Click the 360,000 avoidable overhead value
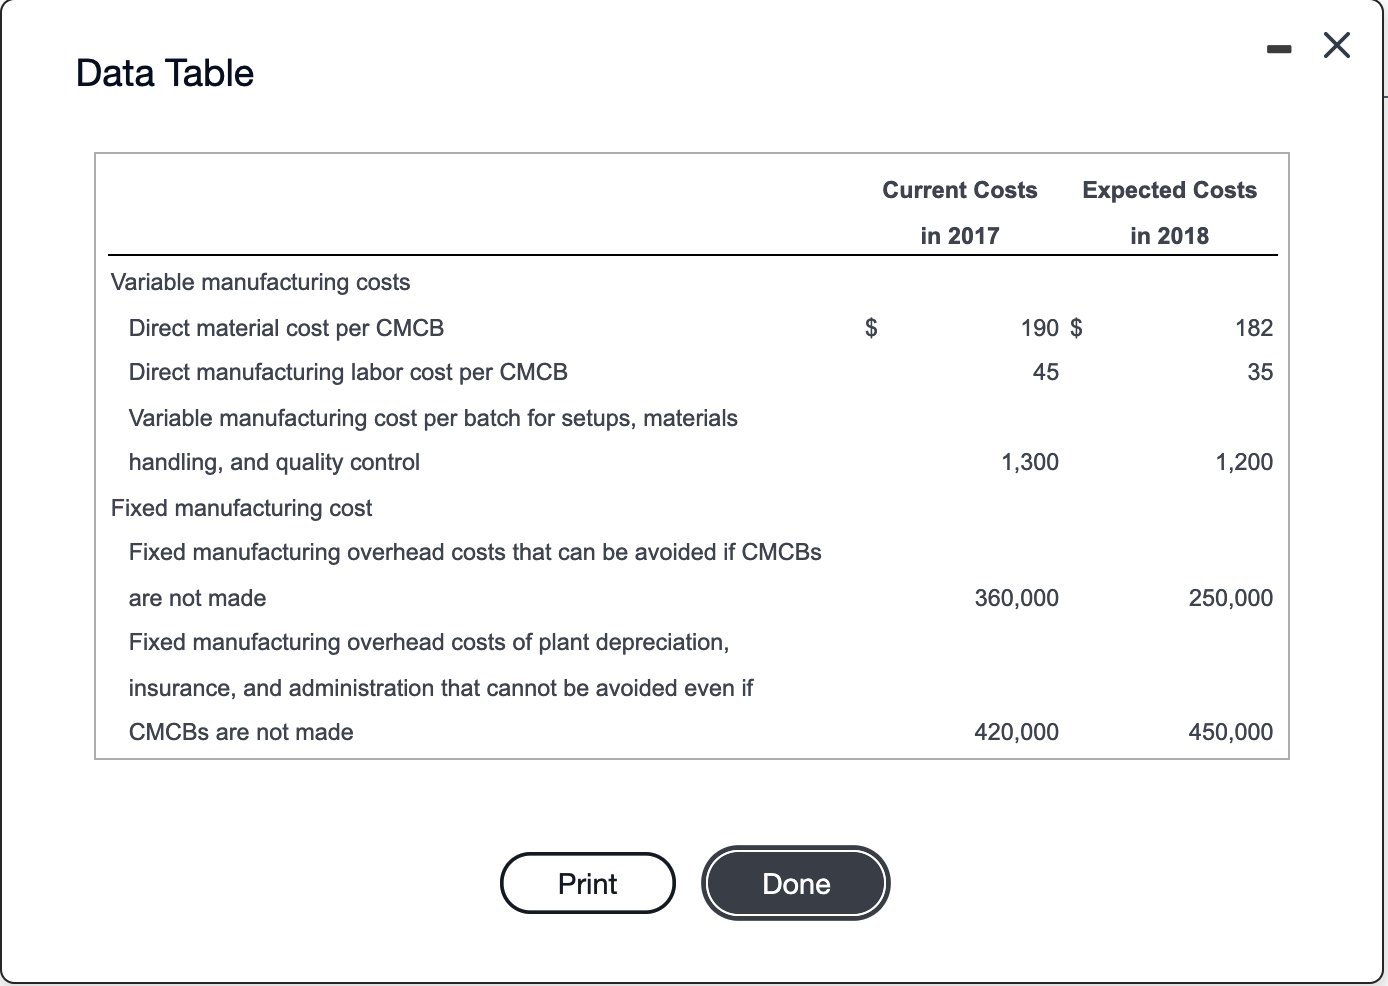1388x986 pixels. (x=1016, y=598)
